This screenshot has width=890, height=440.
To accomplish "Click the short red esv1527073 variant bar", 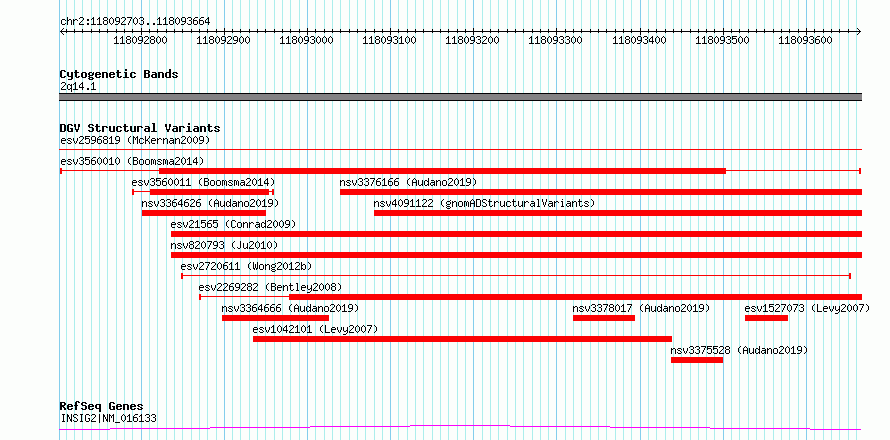I will click(766, 318).
